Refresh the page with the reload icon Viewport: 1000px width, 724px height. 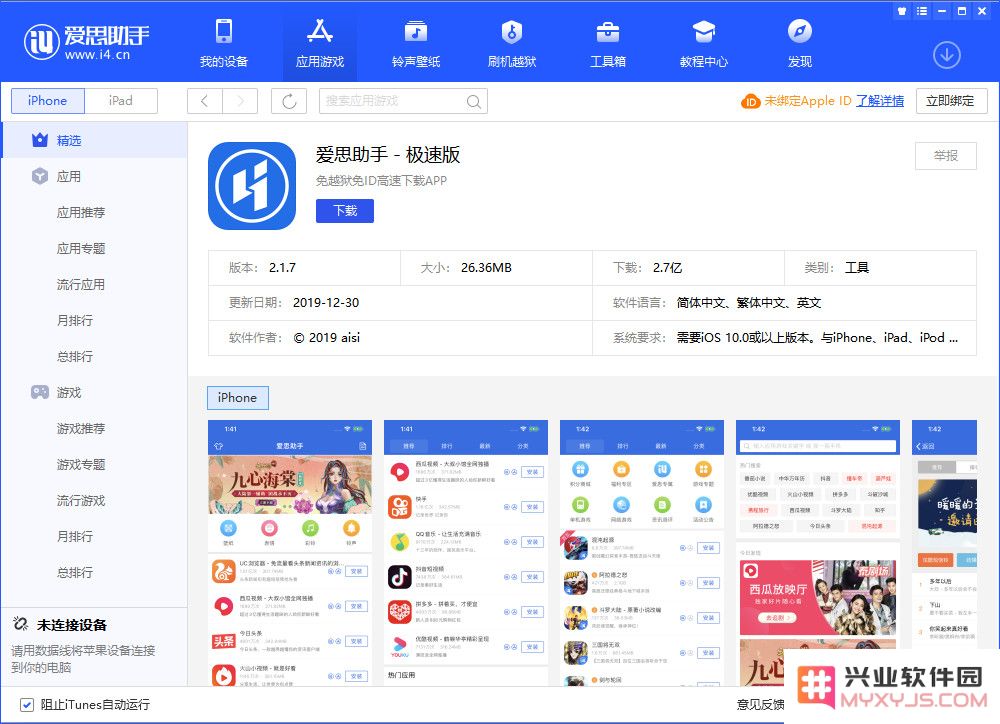[289, 101]
